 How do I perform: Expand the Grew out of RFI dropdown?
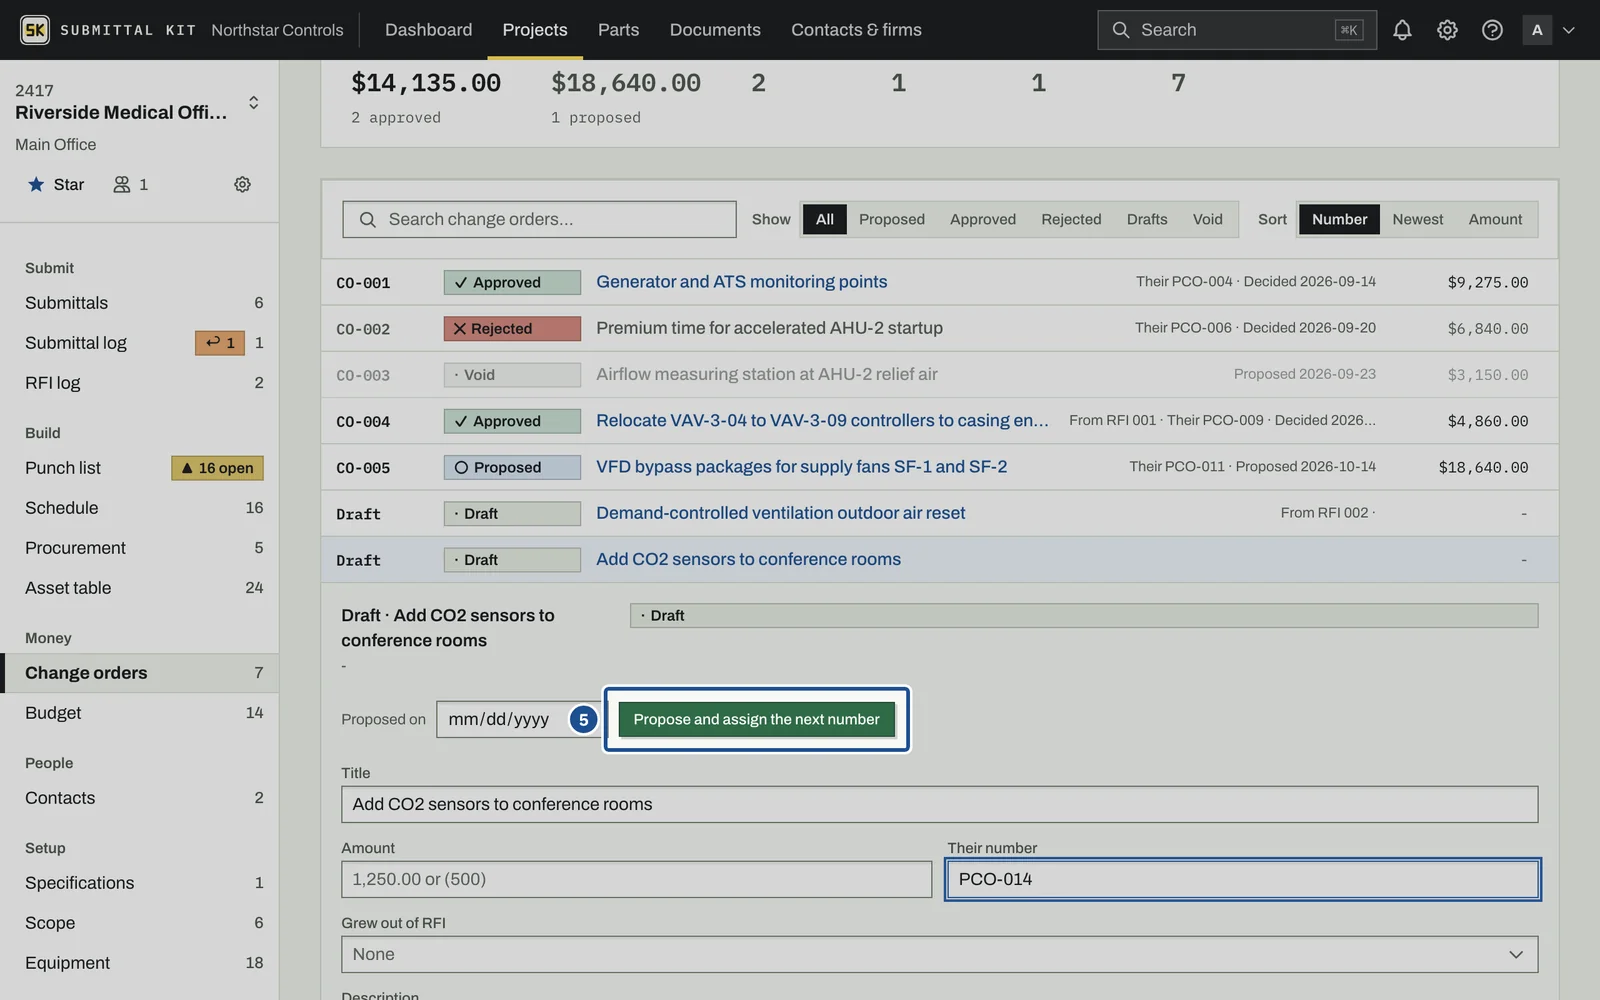tap(939, 954)
